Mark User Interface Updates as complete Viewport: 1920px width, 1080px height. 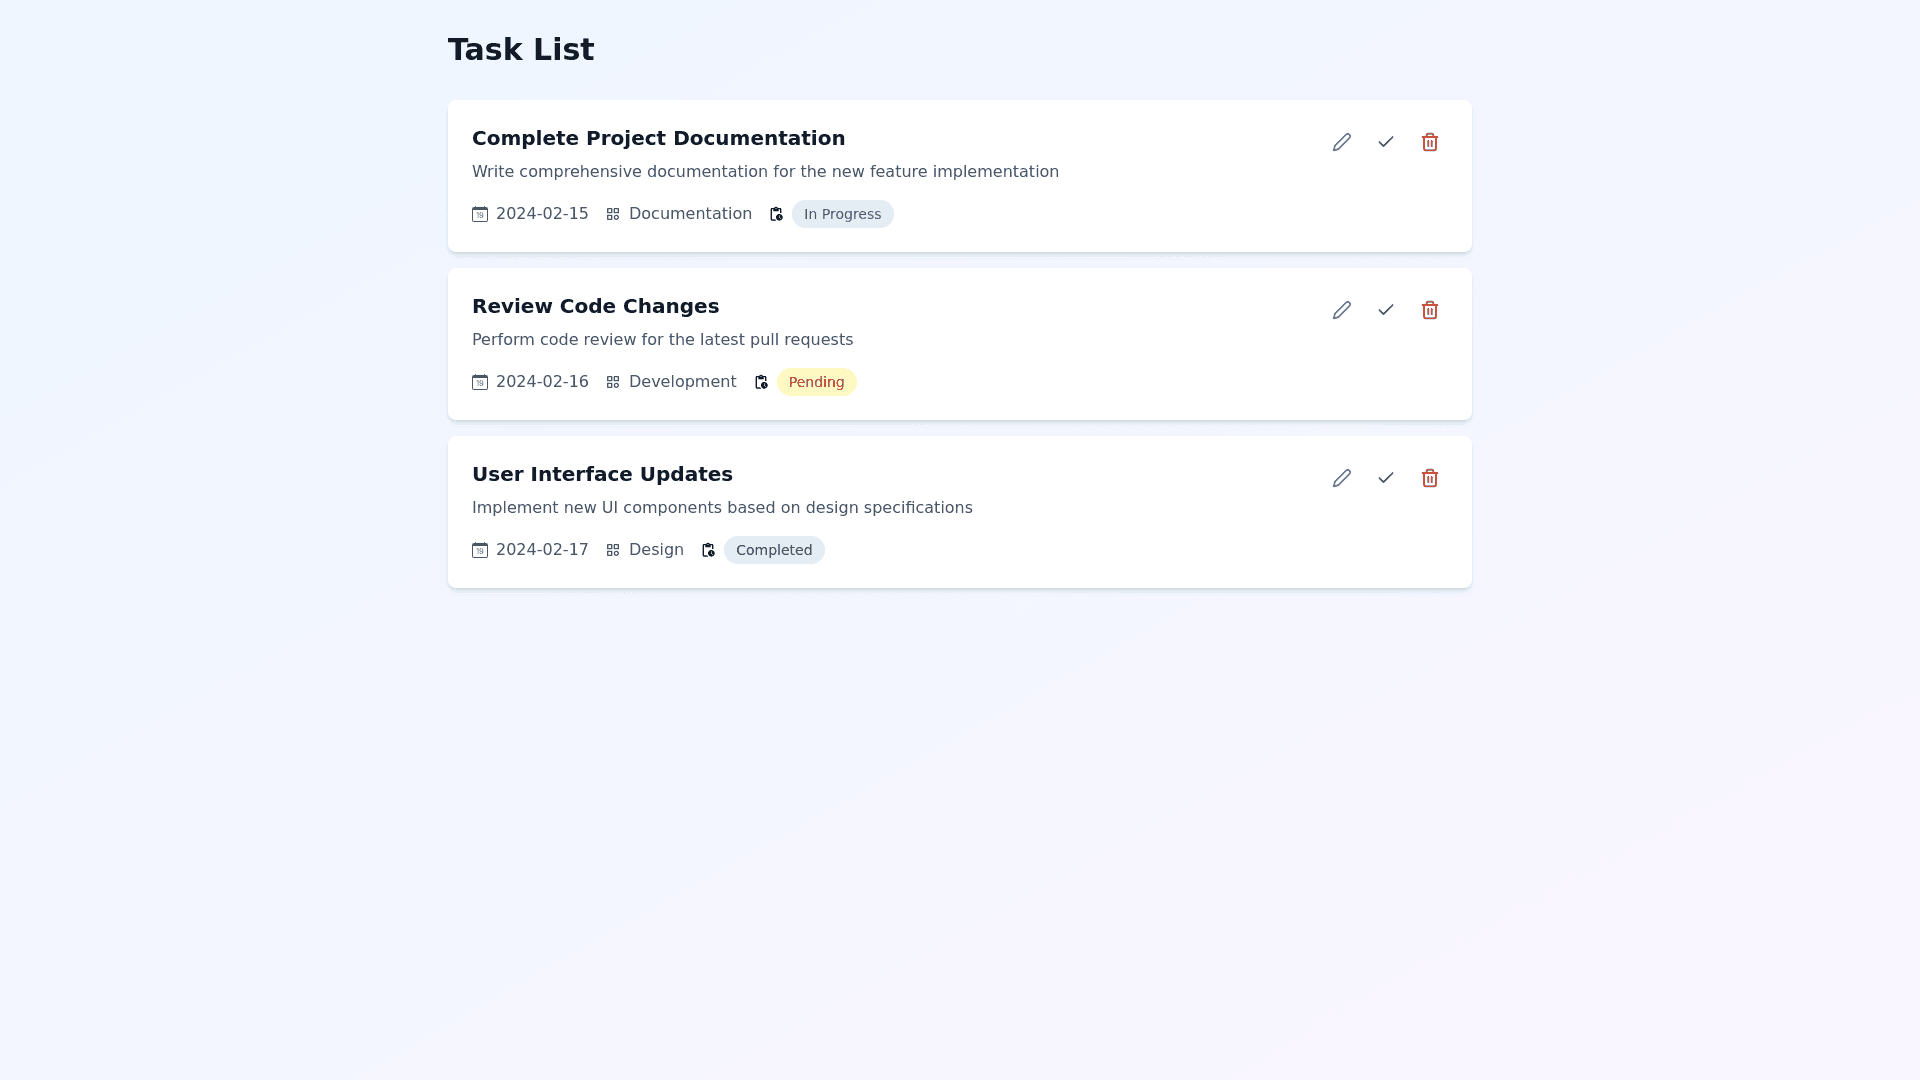click(x=1386, y=478)
